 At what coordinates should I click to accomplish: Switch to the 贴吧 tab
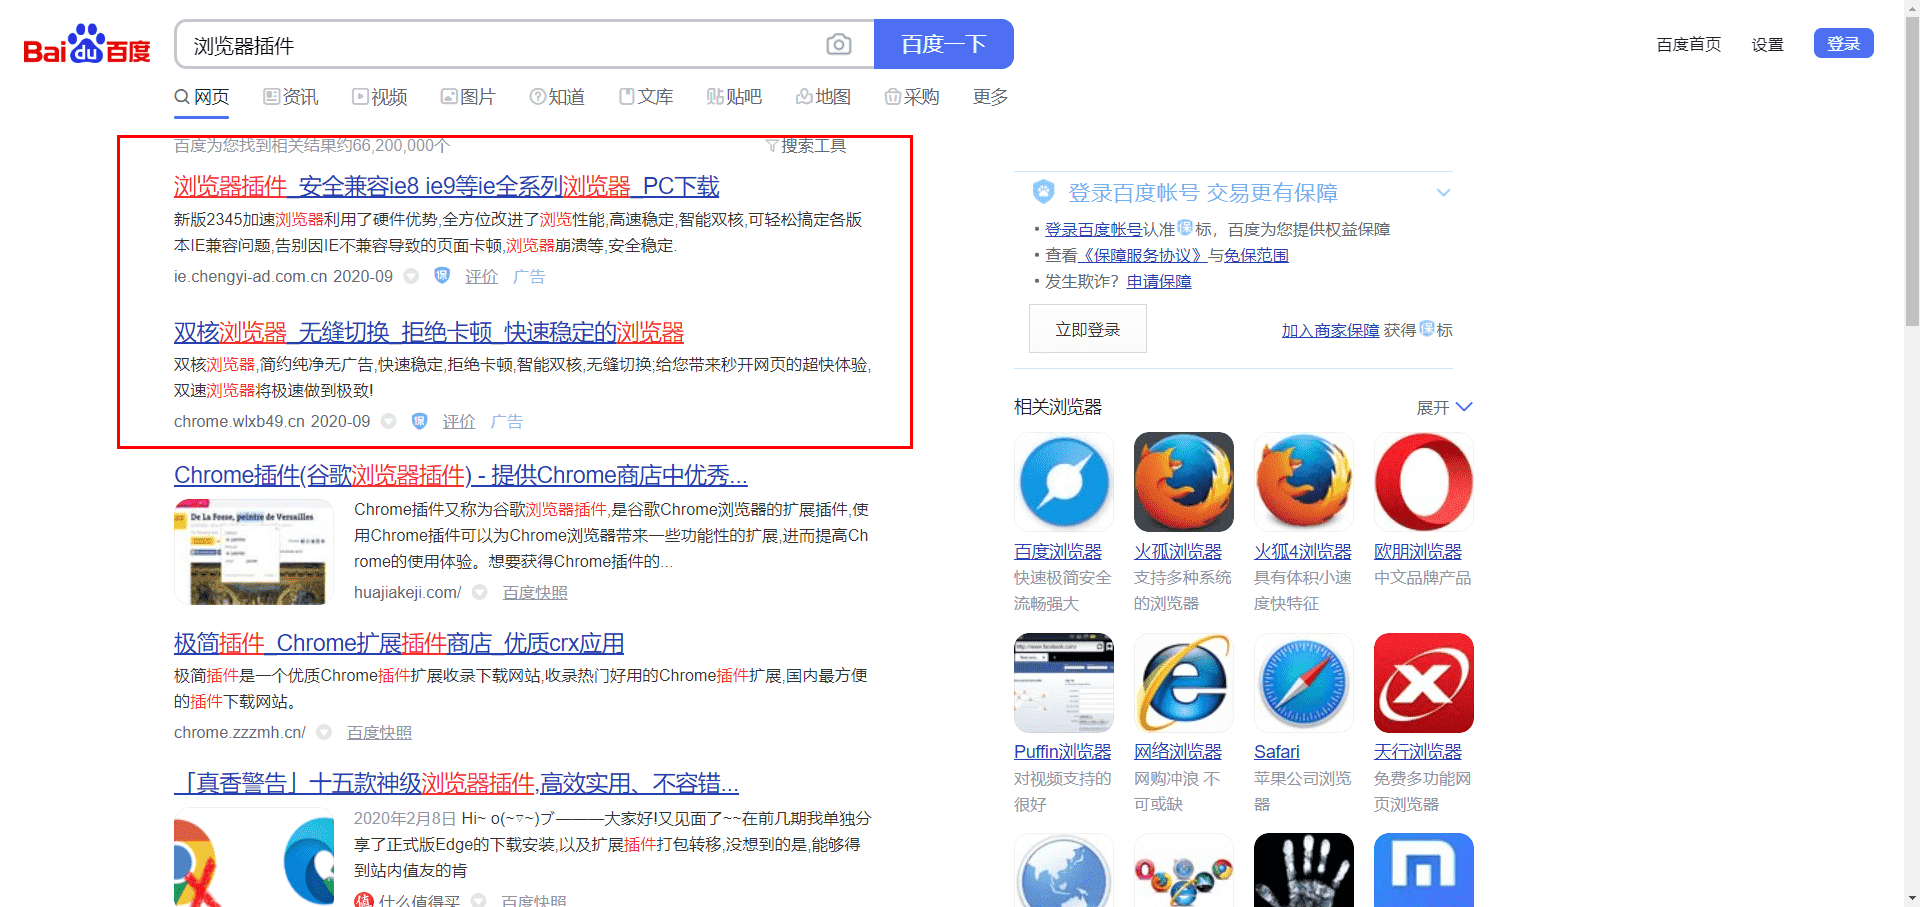tap(735, 97)
